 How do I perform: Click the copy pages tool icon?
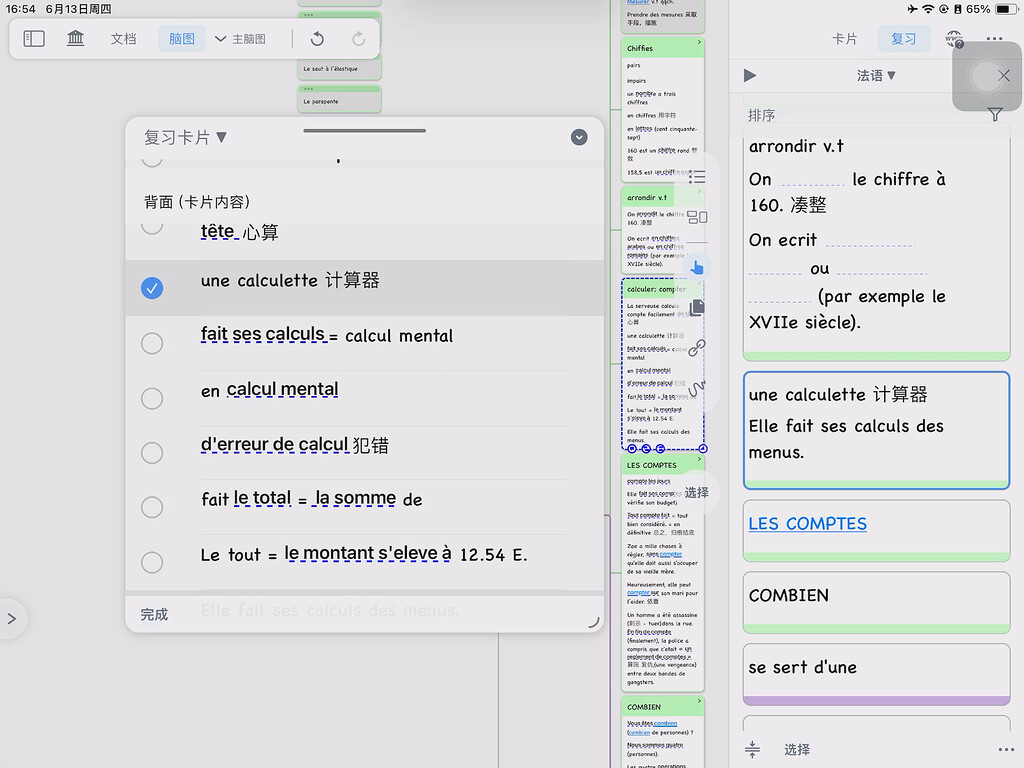click(x=697, y=307)
